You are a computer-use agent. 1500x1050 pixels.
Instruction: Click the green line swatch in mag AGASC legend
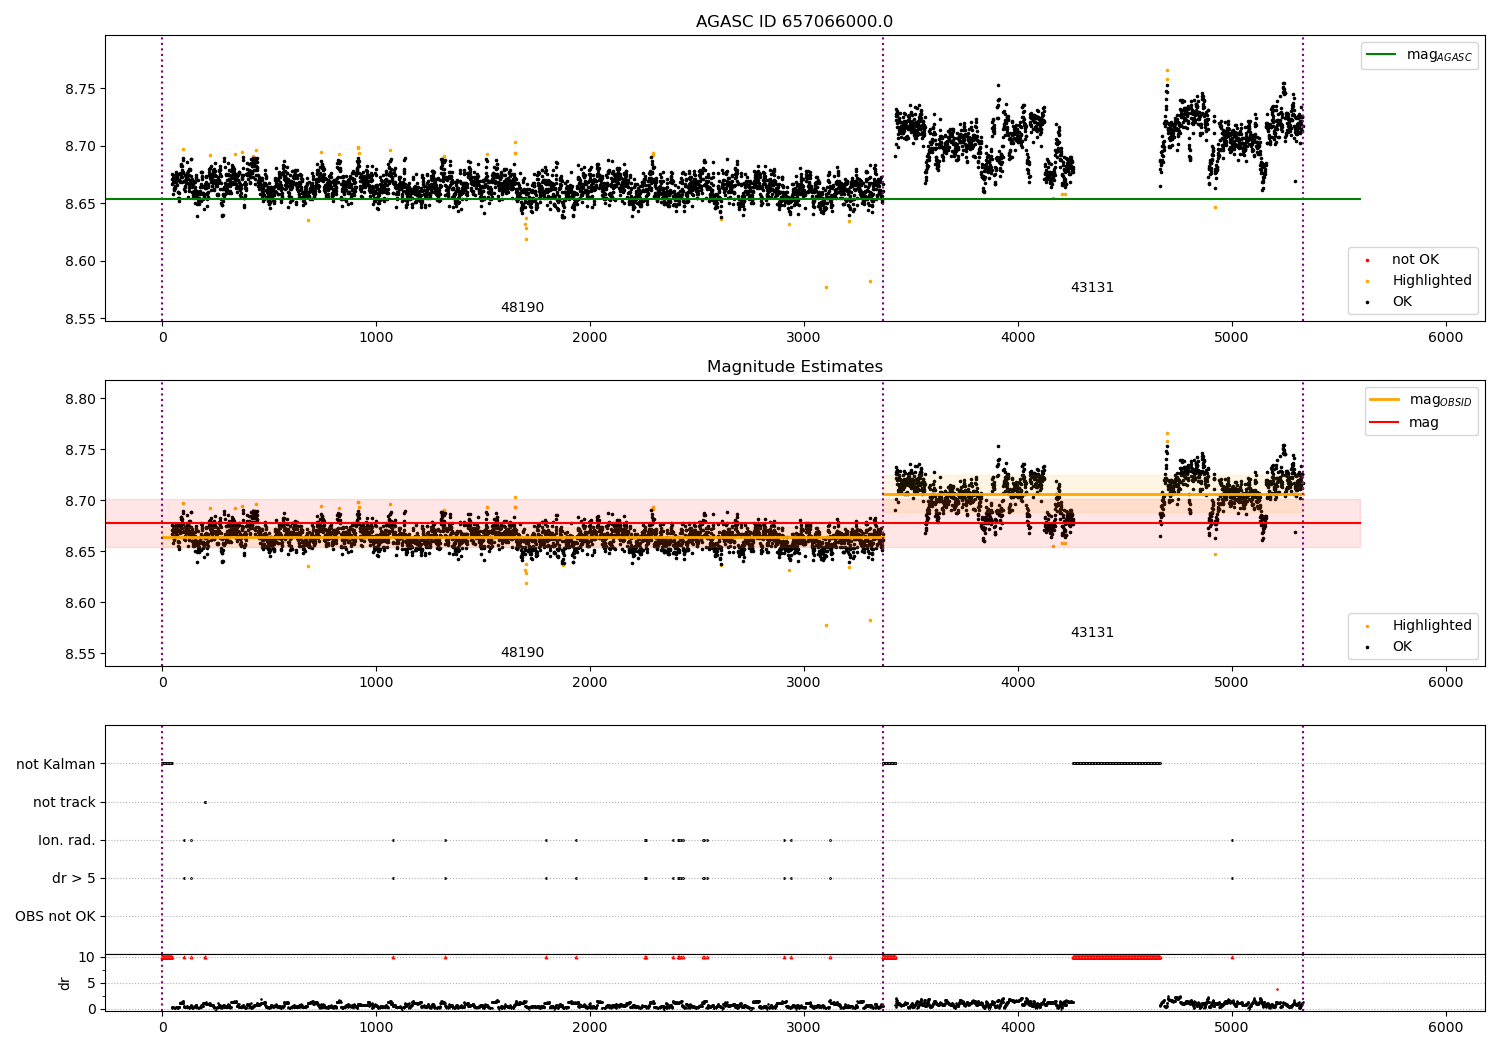[1382, 55]
